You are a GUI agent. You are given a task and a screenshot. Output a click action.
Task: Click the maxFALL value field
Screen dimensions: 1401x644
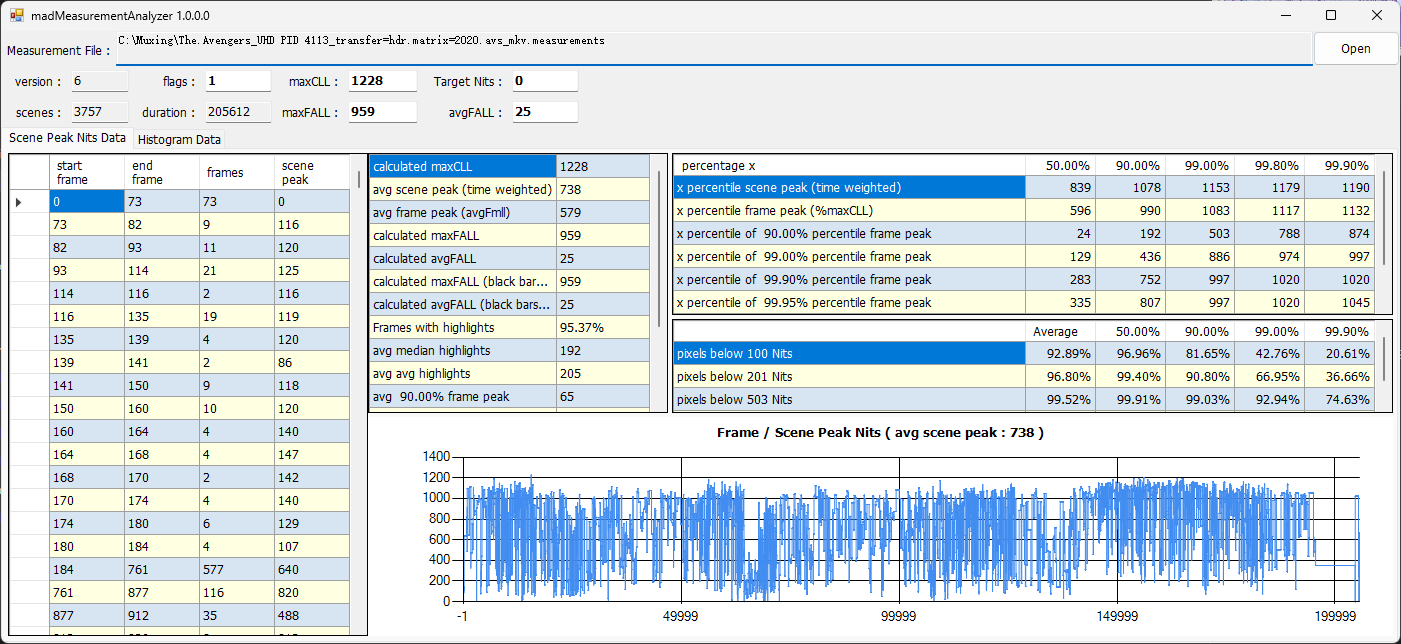(382, 112)
